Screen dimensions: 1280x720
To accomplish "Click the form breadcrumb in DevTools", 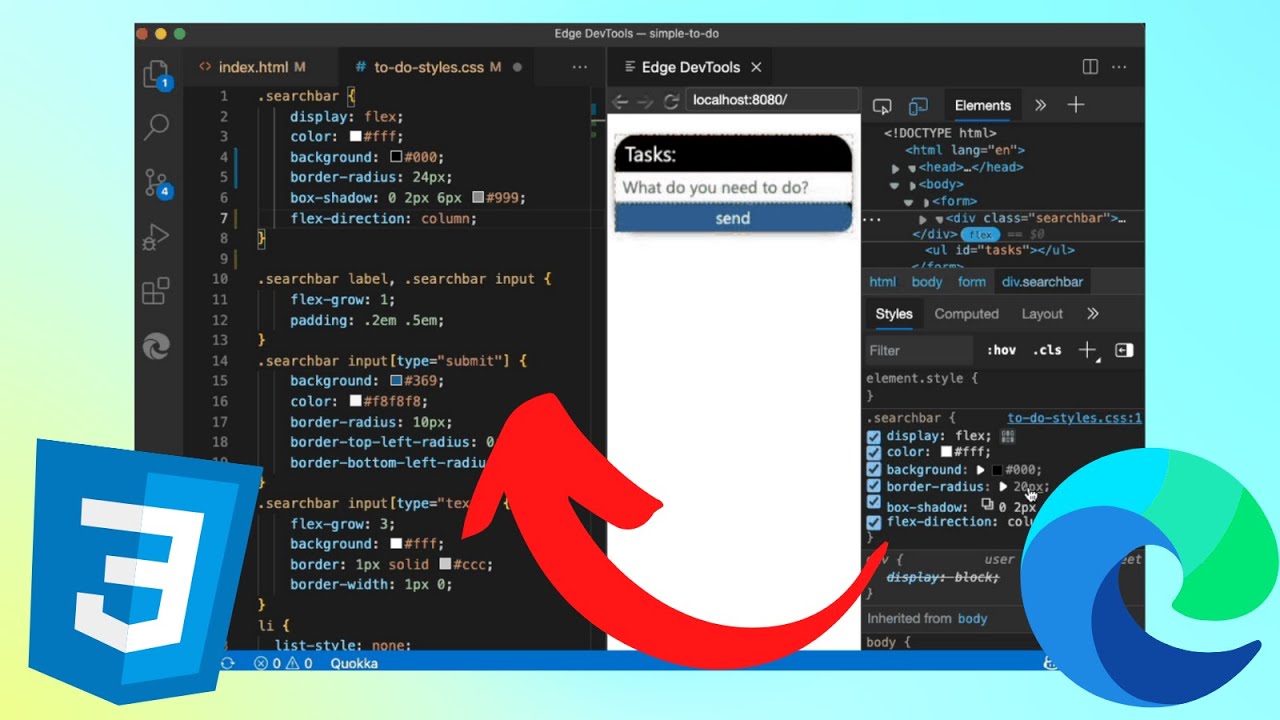I will pos(972,282).
